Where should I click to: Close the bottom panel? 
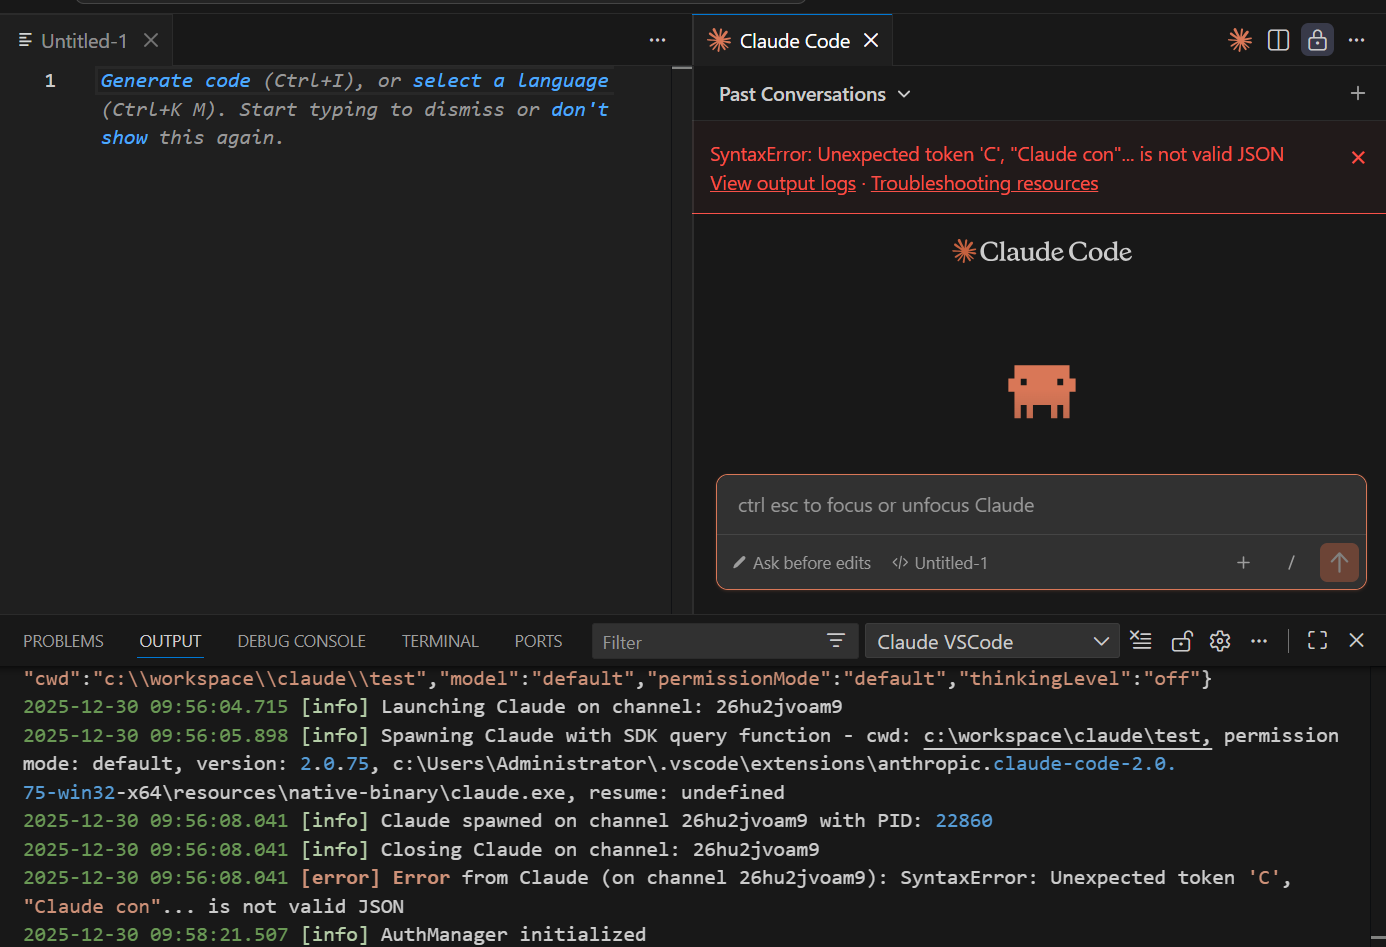pyautogui.click(x=1356, y=640)
